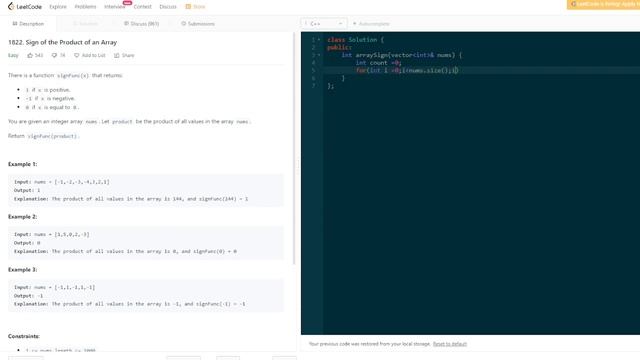Click the LeetCode logo

24,7
